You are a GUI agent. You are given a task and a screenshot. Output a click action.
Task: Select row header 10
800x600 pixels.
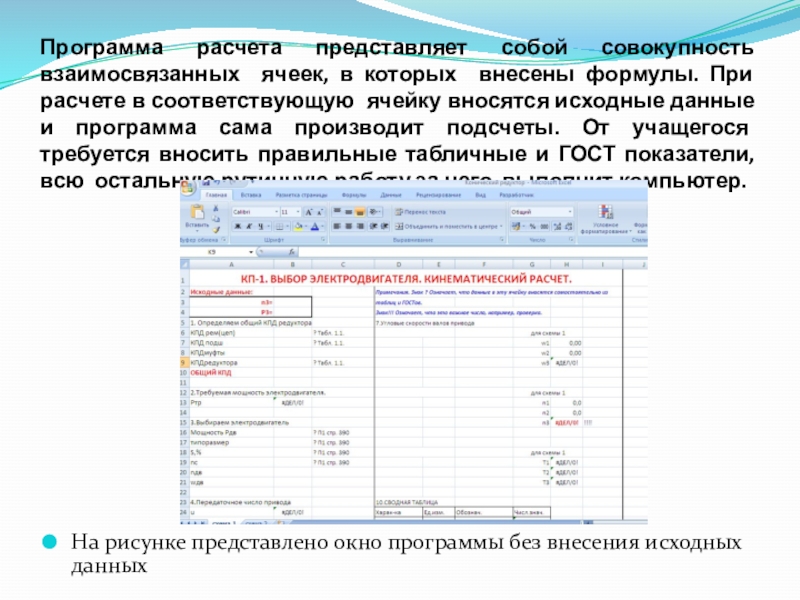coord(184,373)
